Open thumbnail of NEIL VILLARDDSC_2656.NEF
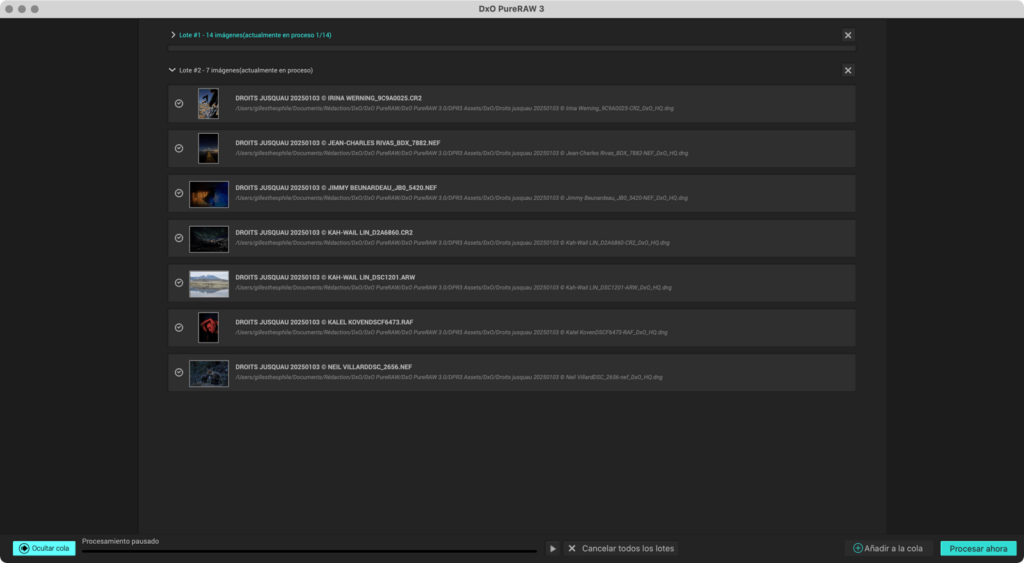1024x563 pixels. point(209,374)
